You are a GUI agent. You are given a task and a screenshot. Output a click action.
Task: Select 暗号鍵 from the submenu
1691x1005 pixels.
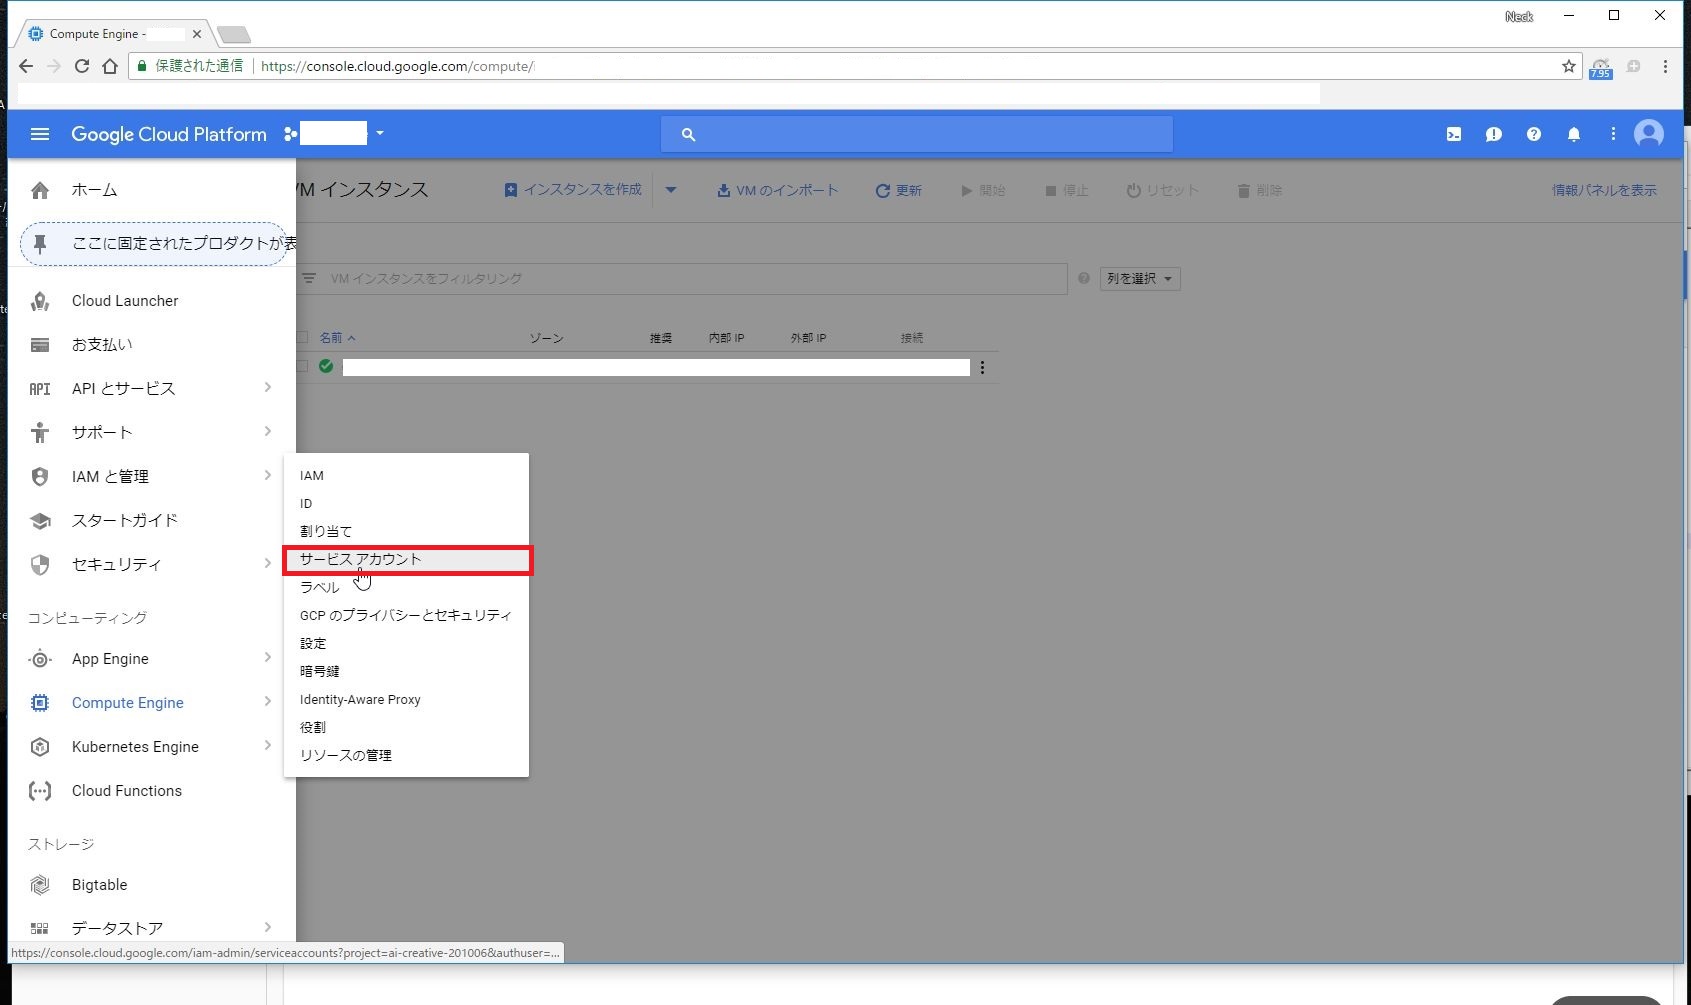406,672
